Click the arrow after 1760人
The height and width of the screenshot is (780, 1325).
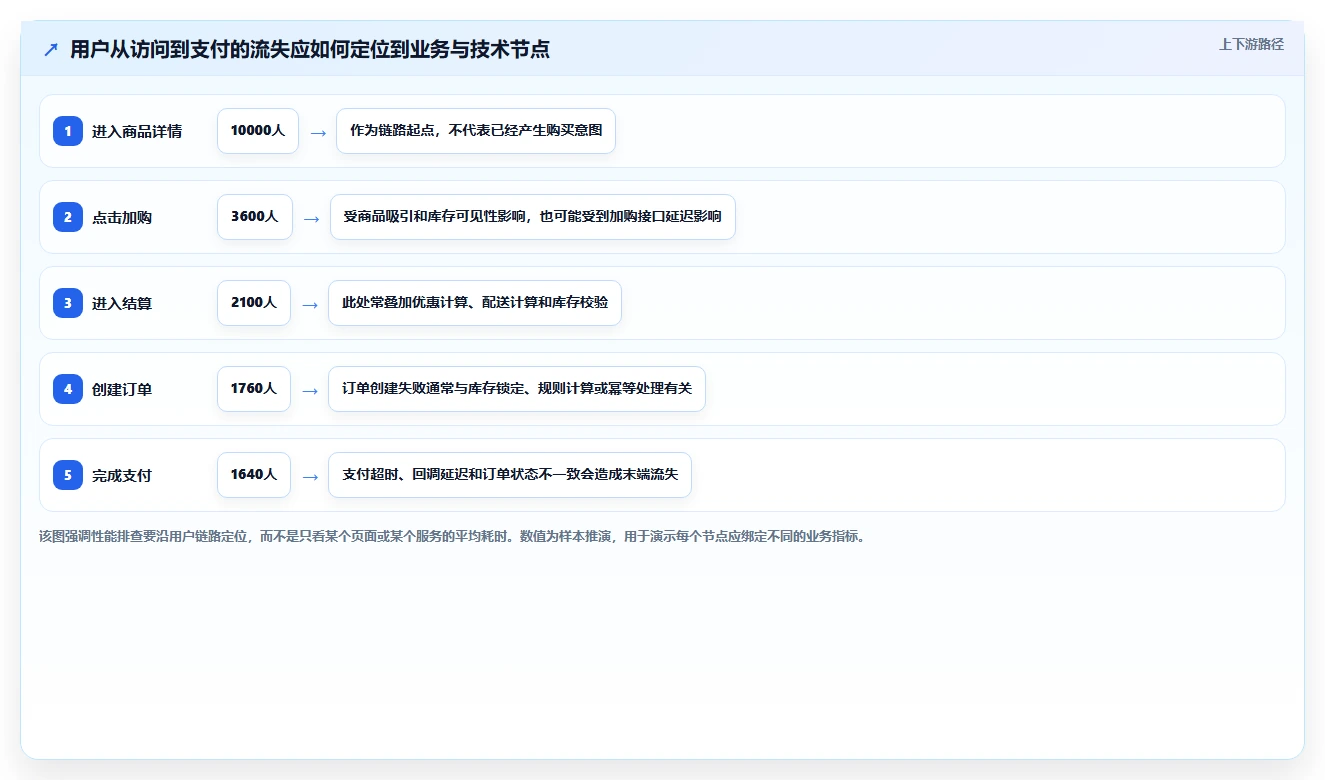click(310, 390)
